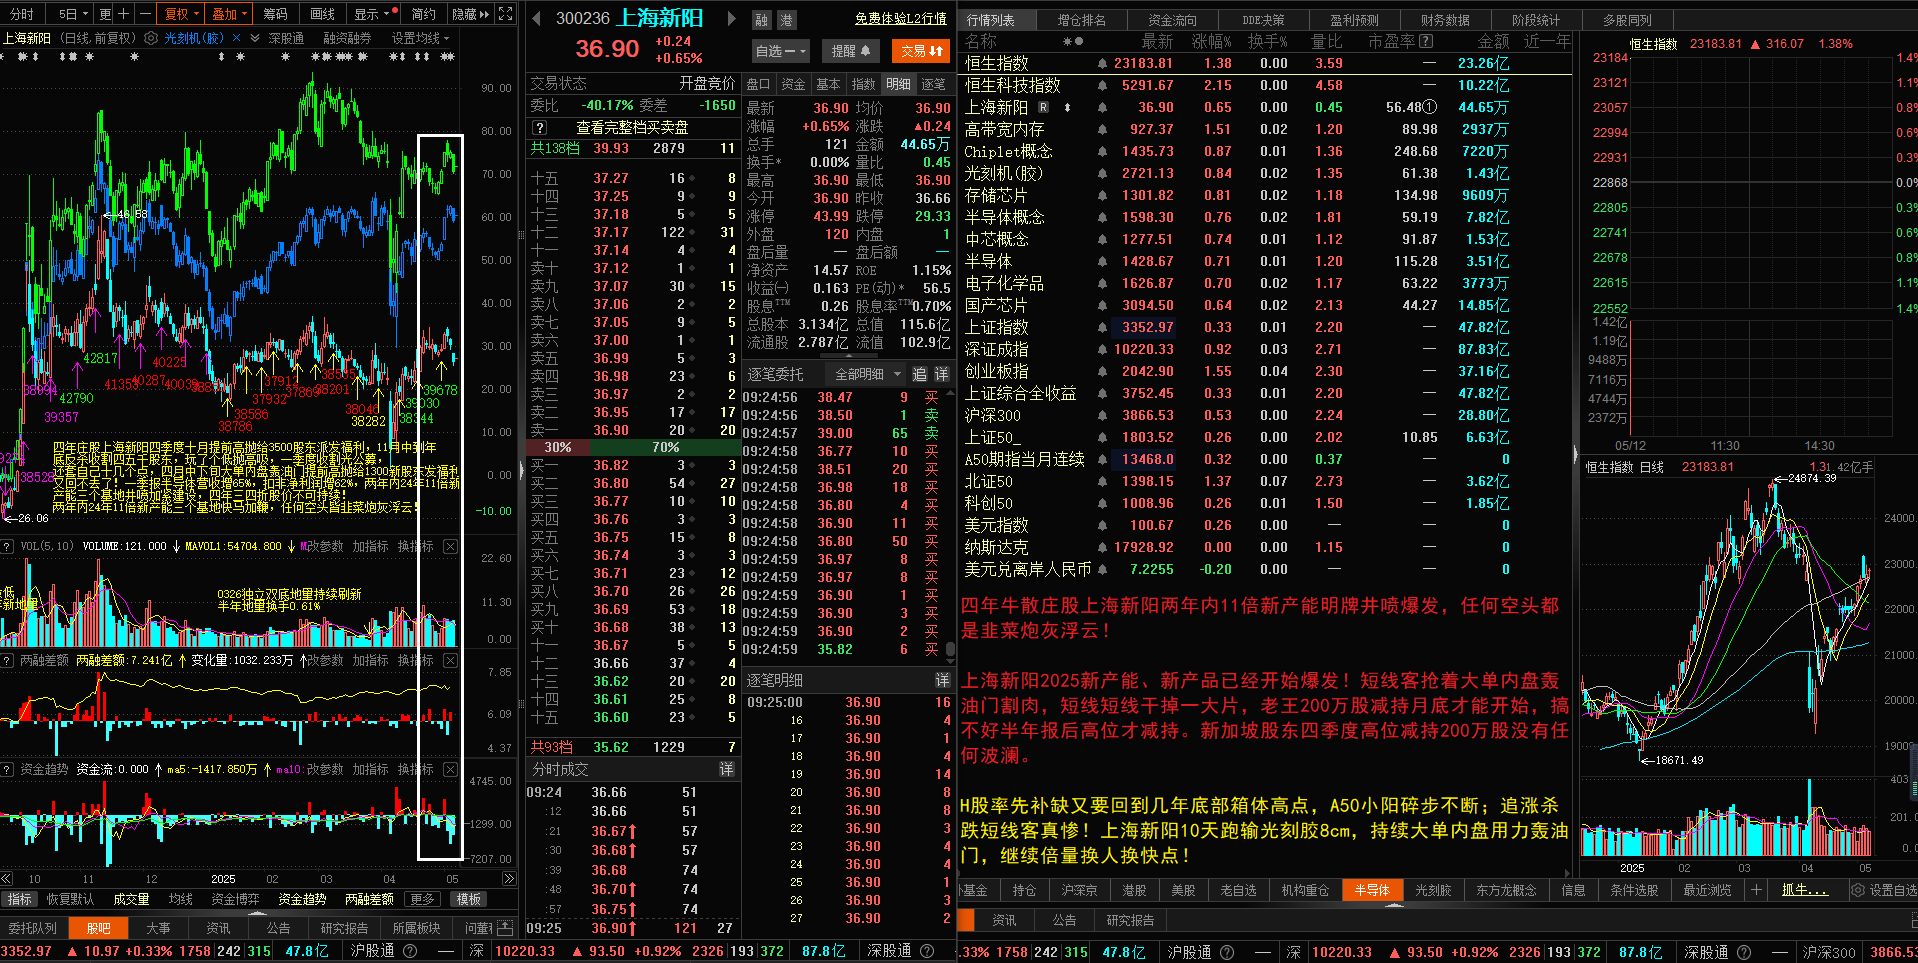Screen dimensions: 1918x963
Task: Toggle the 成交量 indicator
Action: (x=131, y=899)
